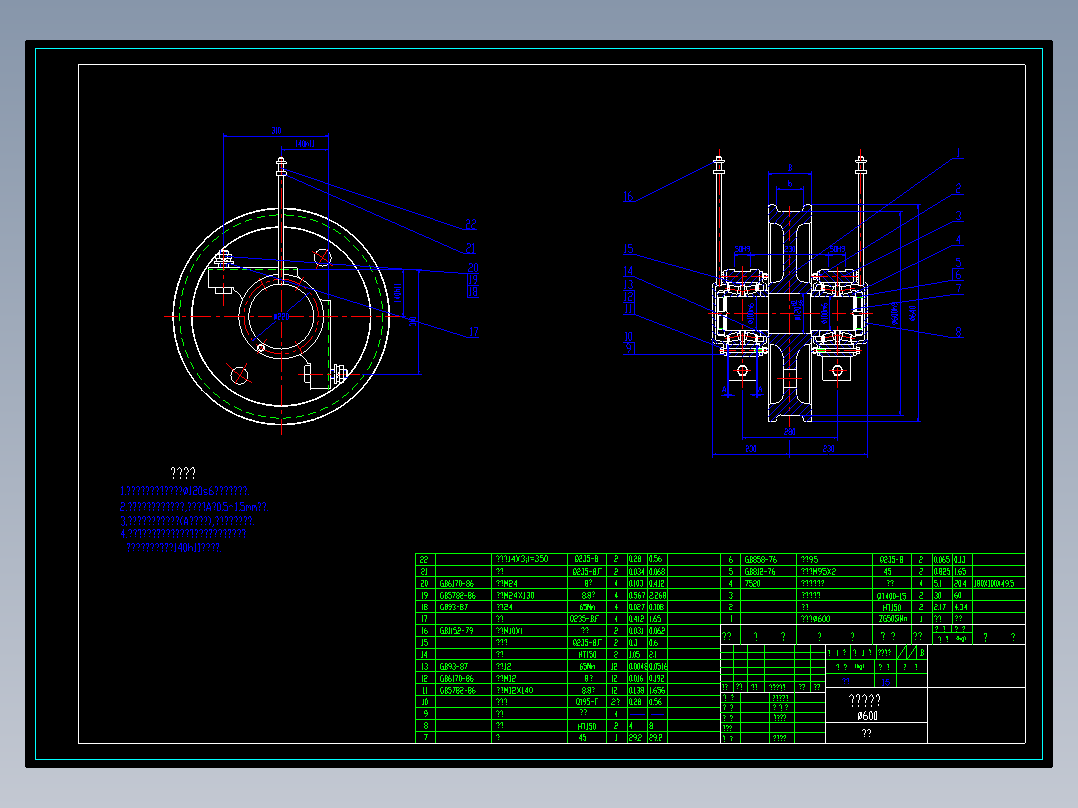Click weight '20.4' in parts row 4
The image size is (1078, 808).
960,583
